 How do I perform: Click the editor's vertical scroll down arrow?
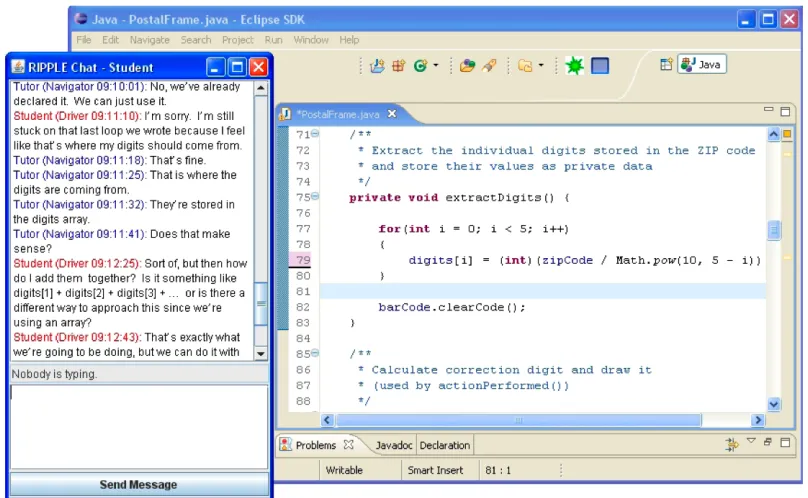pyautogui.click(x=773, y=404)
